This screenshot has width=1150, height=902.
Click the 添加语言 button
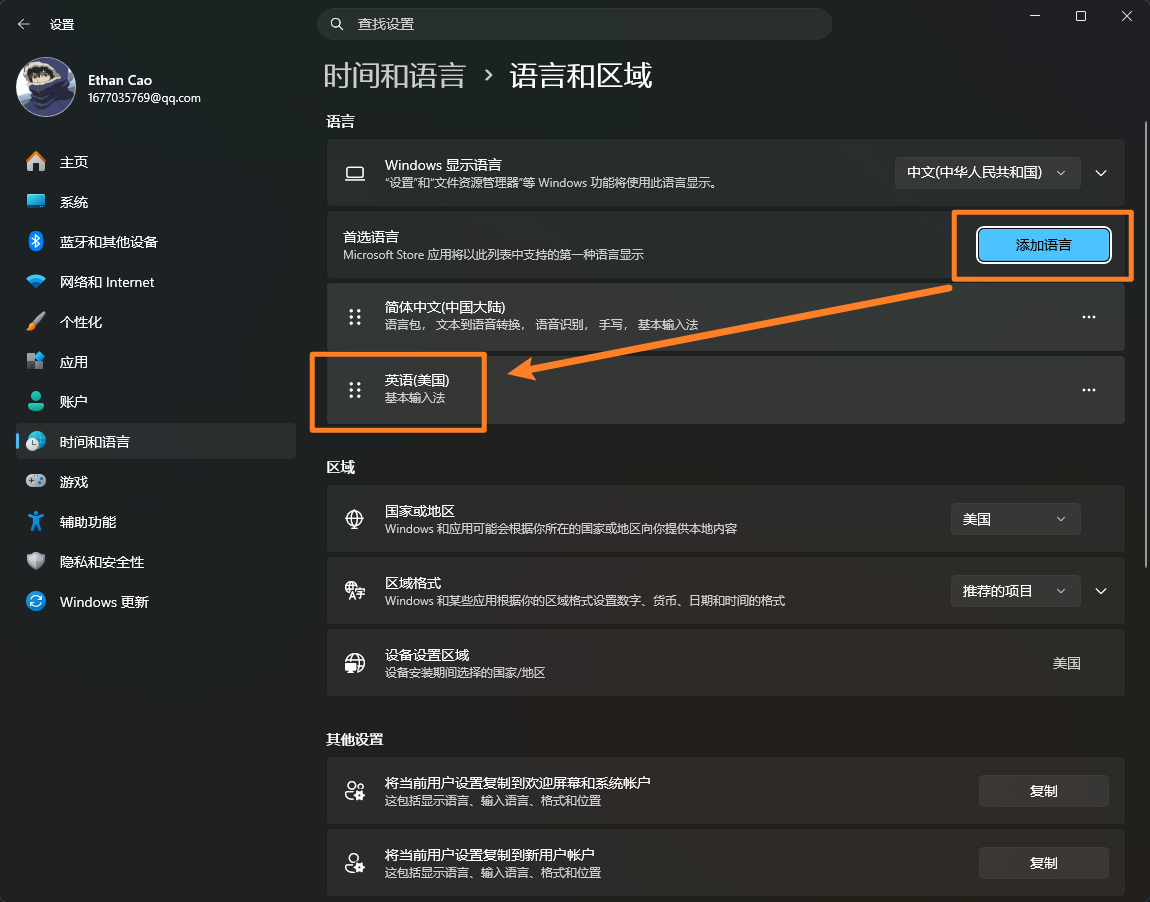click(1044, 245)
